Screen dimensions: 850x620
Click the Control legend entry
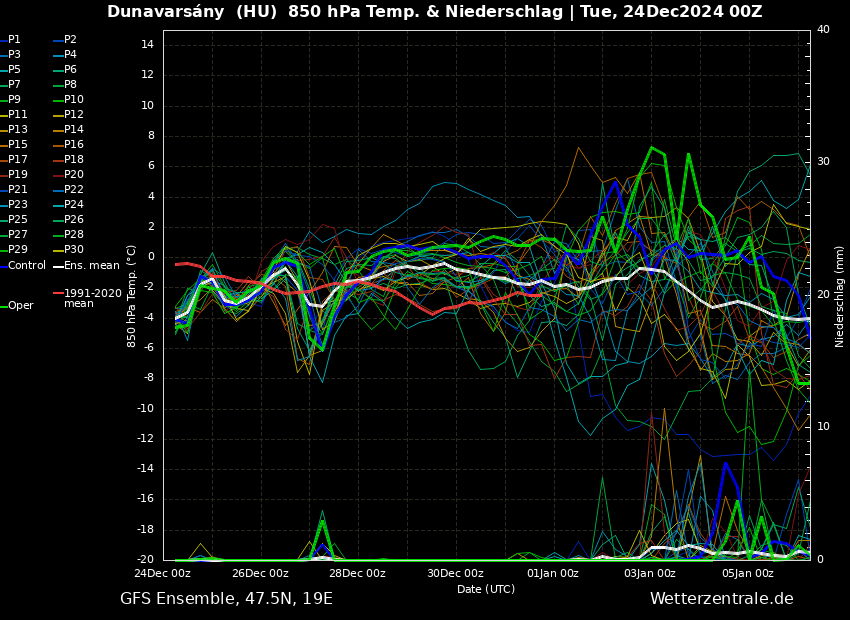(x=27, y=266)
